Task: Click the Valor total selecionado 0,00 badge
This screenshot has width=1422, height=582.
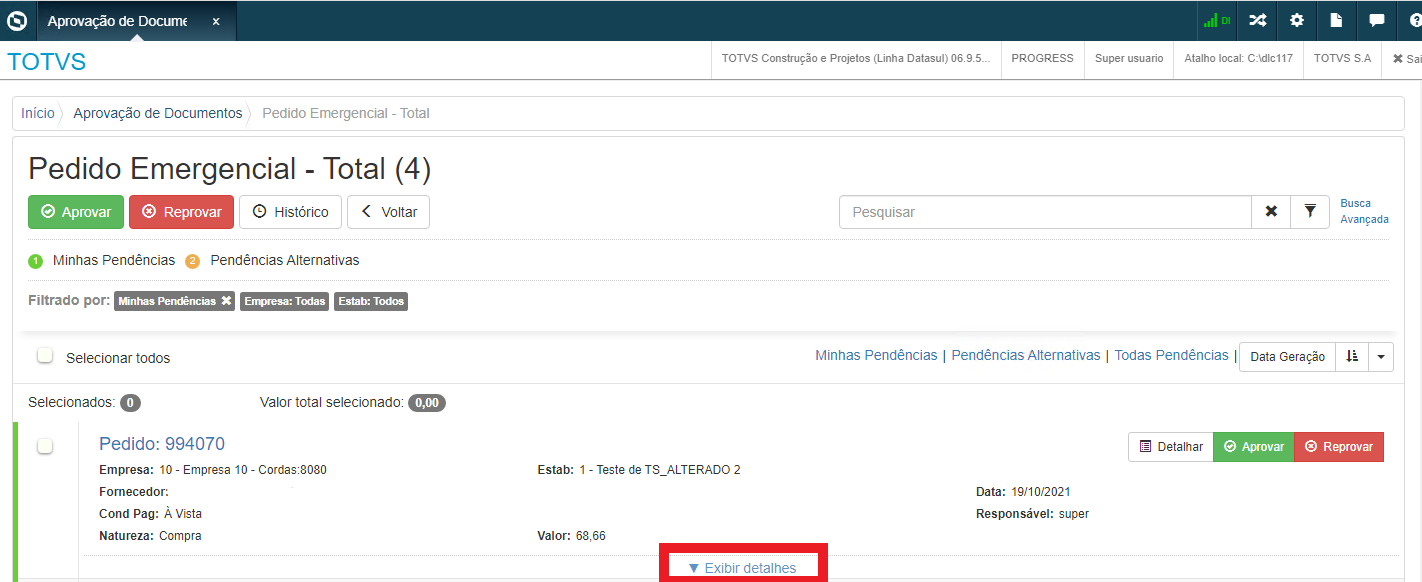Action: pyautogui.click(x=427, y=403)
